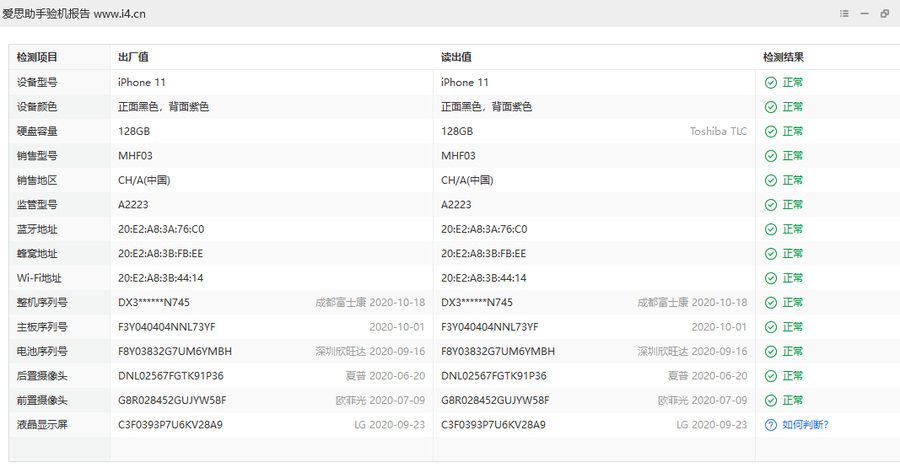The image size is (900, 468).
Task: Open the list menu icon in title bar
Action: 845,14
